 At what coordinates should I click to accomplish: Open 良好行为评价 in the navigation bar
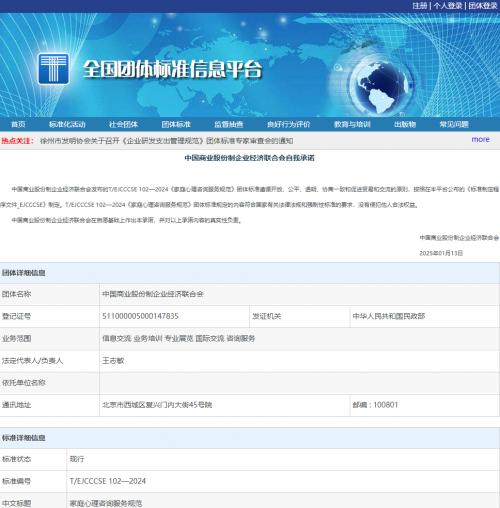(x=289, y=124)
